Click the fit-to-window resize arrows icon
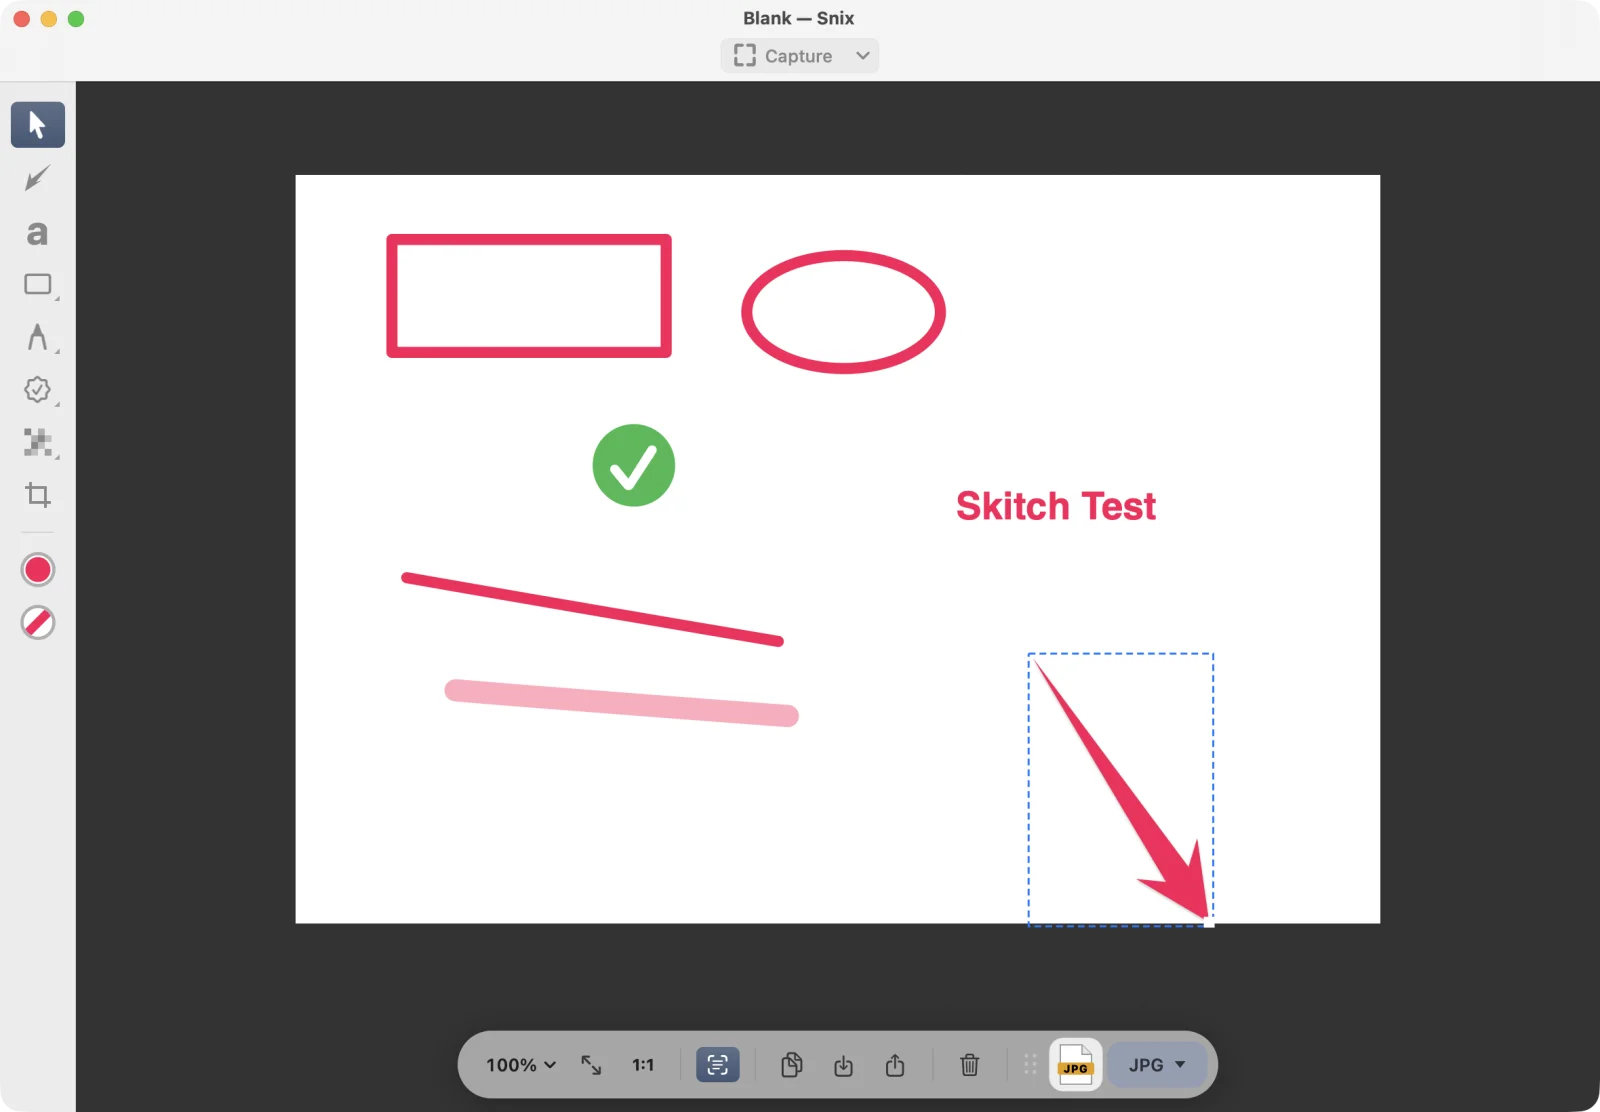The image size is (1600, 1112). pos(591,1065)
